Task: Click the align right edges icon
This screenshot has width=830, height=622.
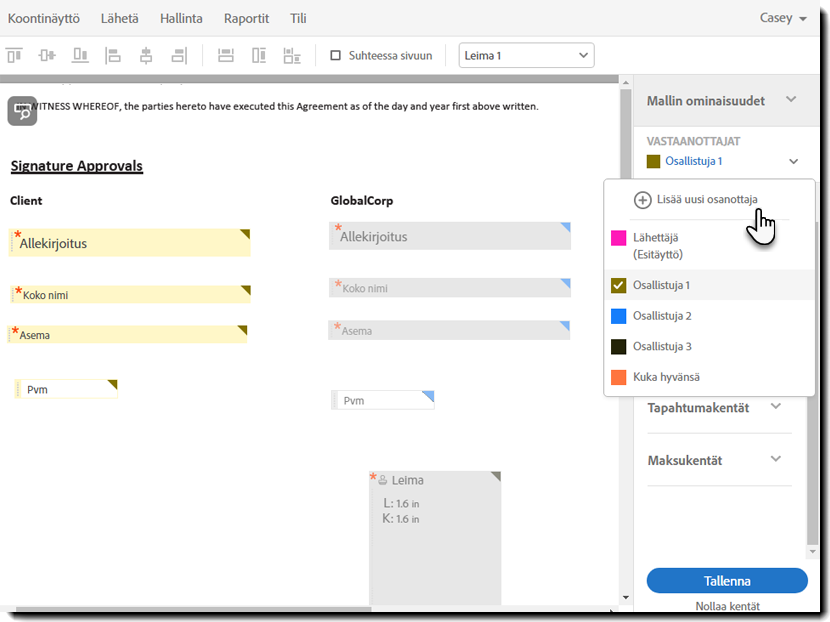Action: [179, 55]
